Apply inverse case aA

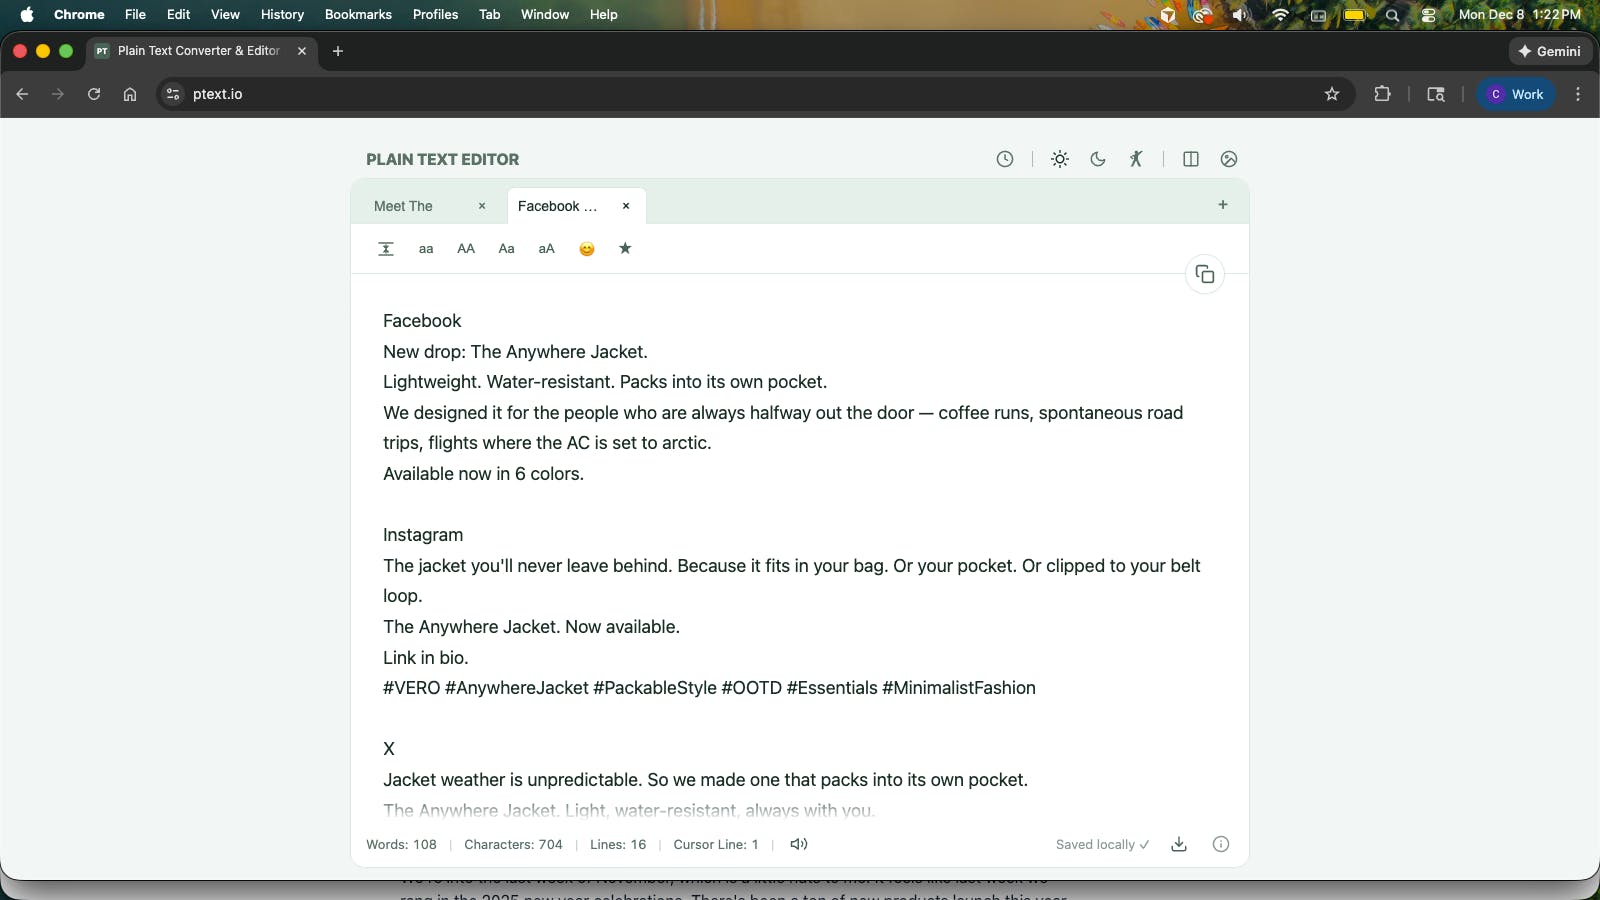tap(547, 249)
